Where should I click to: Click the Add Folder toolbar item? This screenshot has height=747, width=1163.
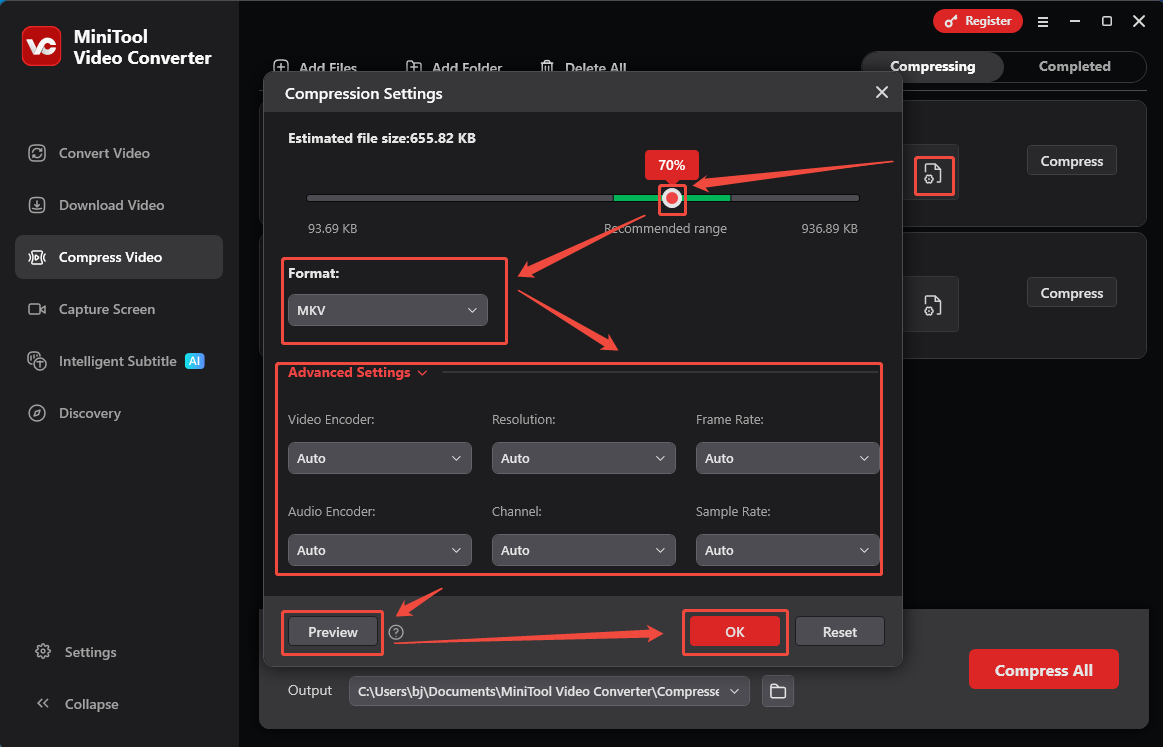pos(454,68)
